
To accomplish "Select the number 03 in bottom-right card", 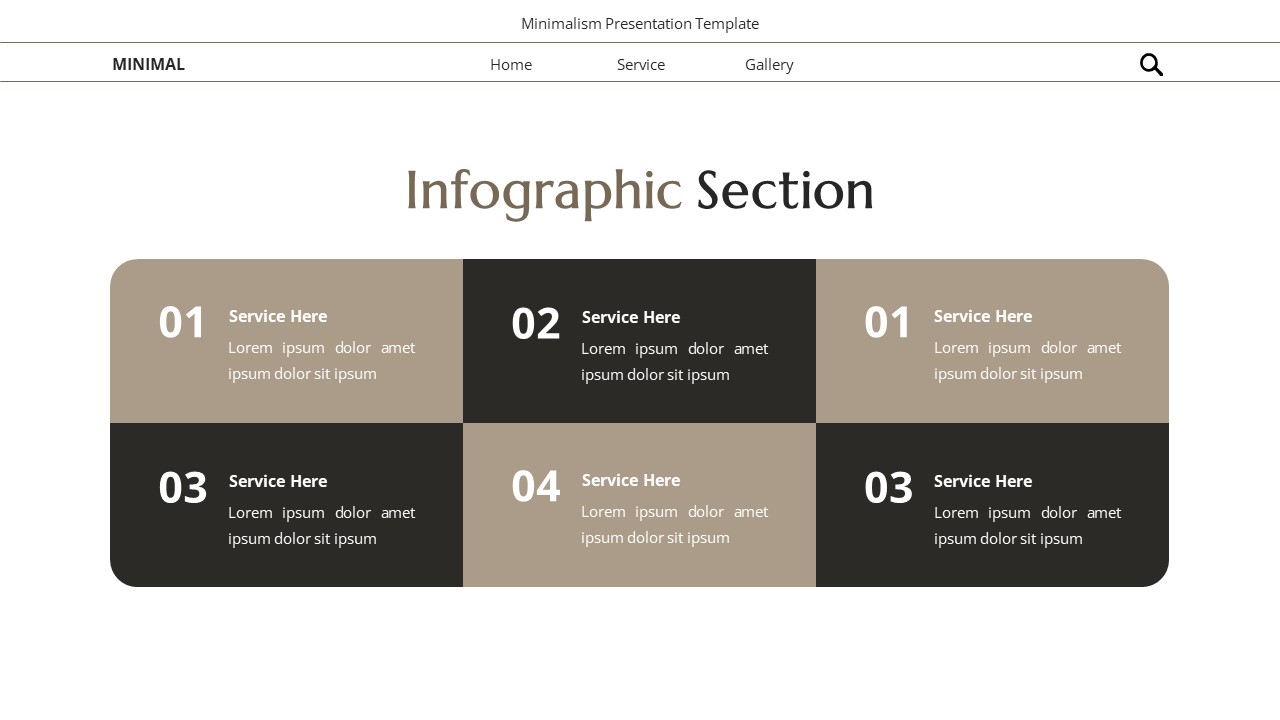I will click(x=889, y=487).
